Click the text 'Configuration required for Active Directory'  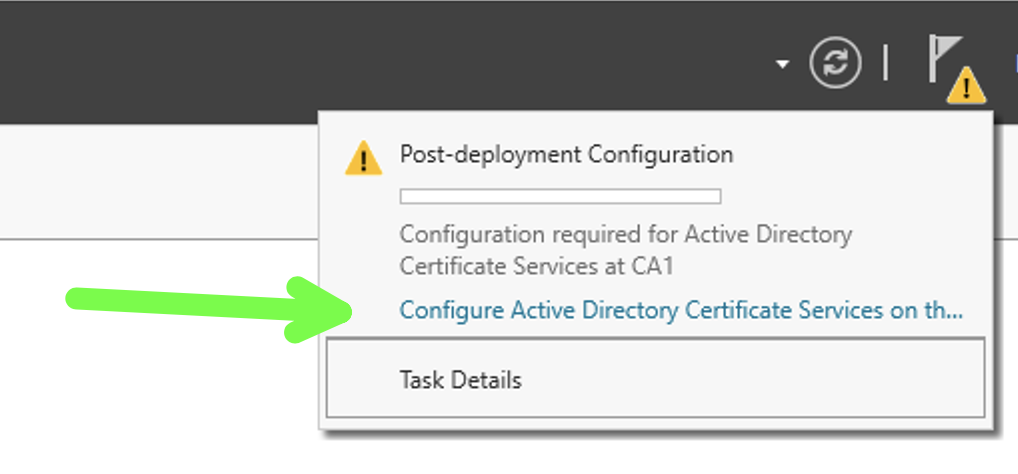[x=625, y=234]
